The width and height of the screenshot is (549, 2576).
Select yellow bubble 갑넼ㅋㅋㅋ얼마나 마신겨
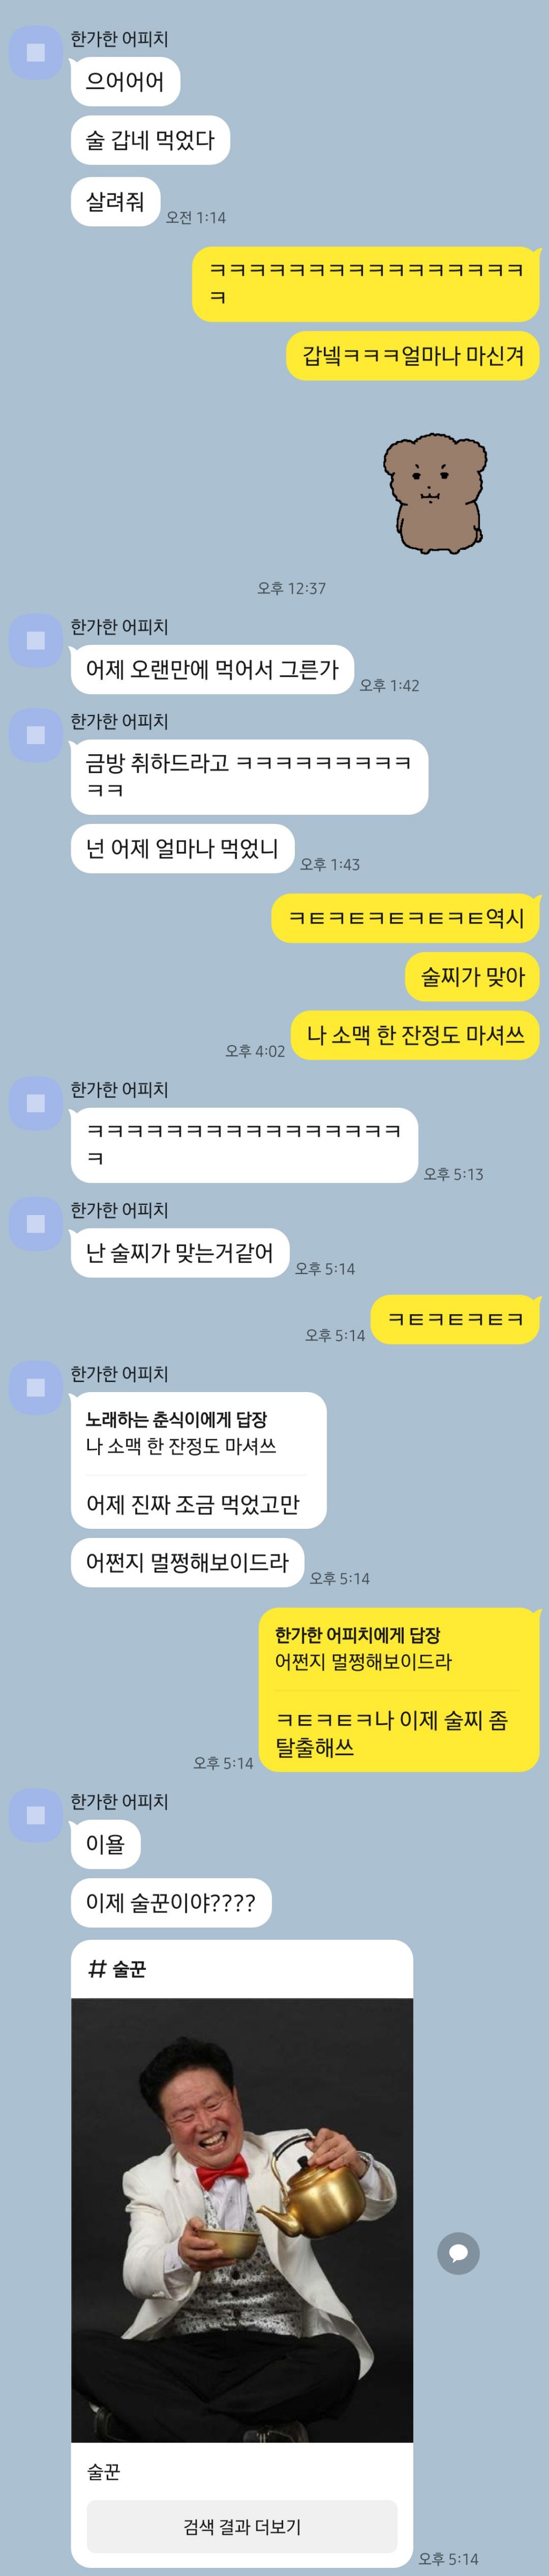coord(413,356)
